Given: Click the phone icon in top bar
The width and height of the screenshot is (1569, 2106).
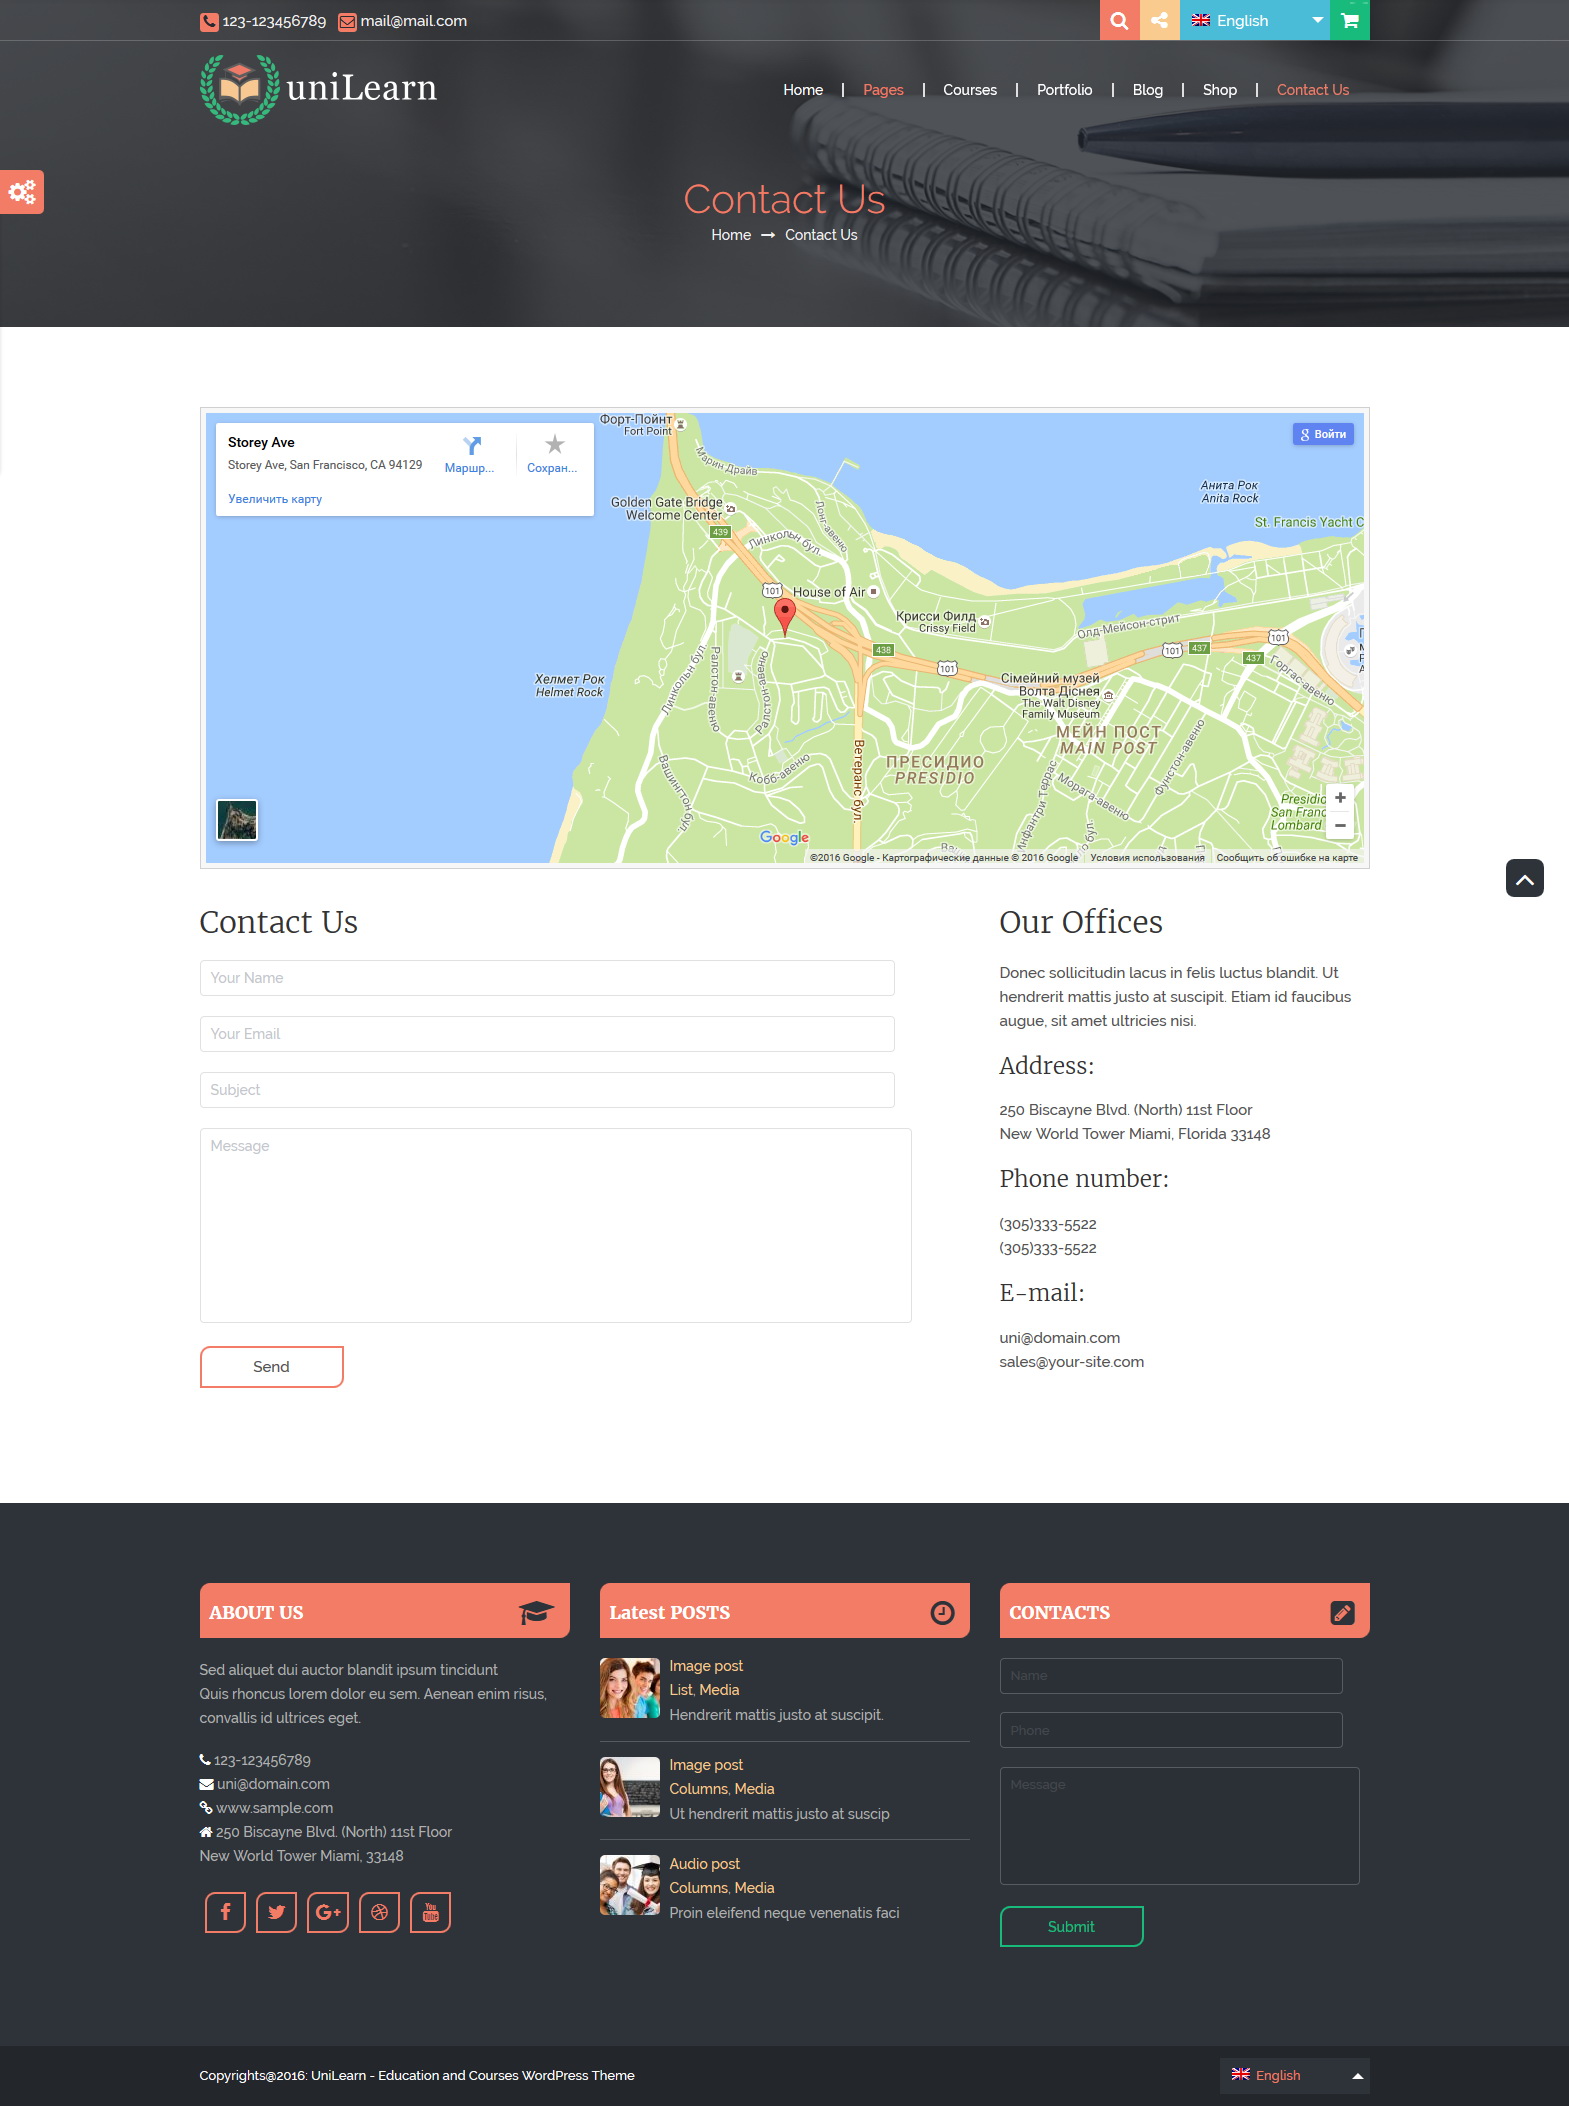Looking at the screenshot, I should pyautogui.click(x=209, y=21).
